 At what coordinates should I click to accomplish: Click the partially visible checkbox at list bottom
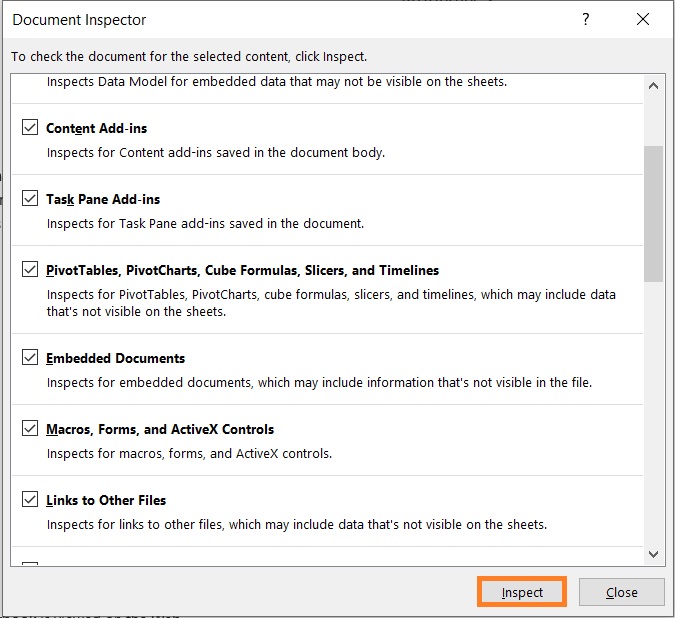pos(30,563)
